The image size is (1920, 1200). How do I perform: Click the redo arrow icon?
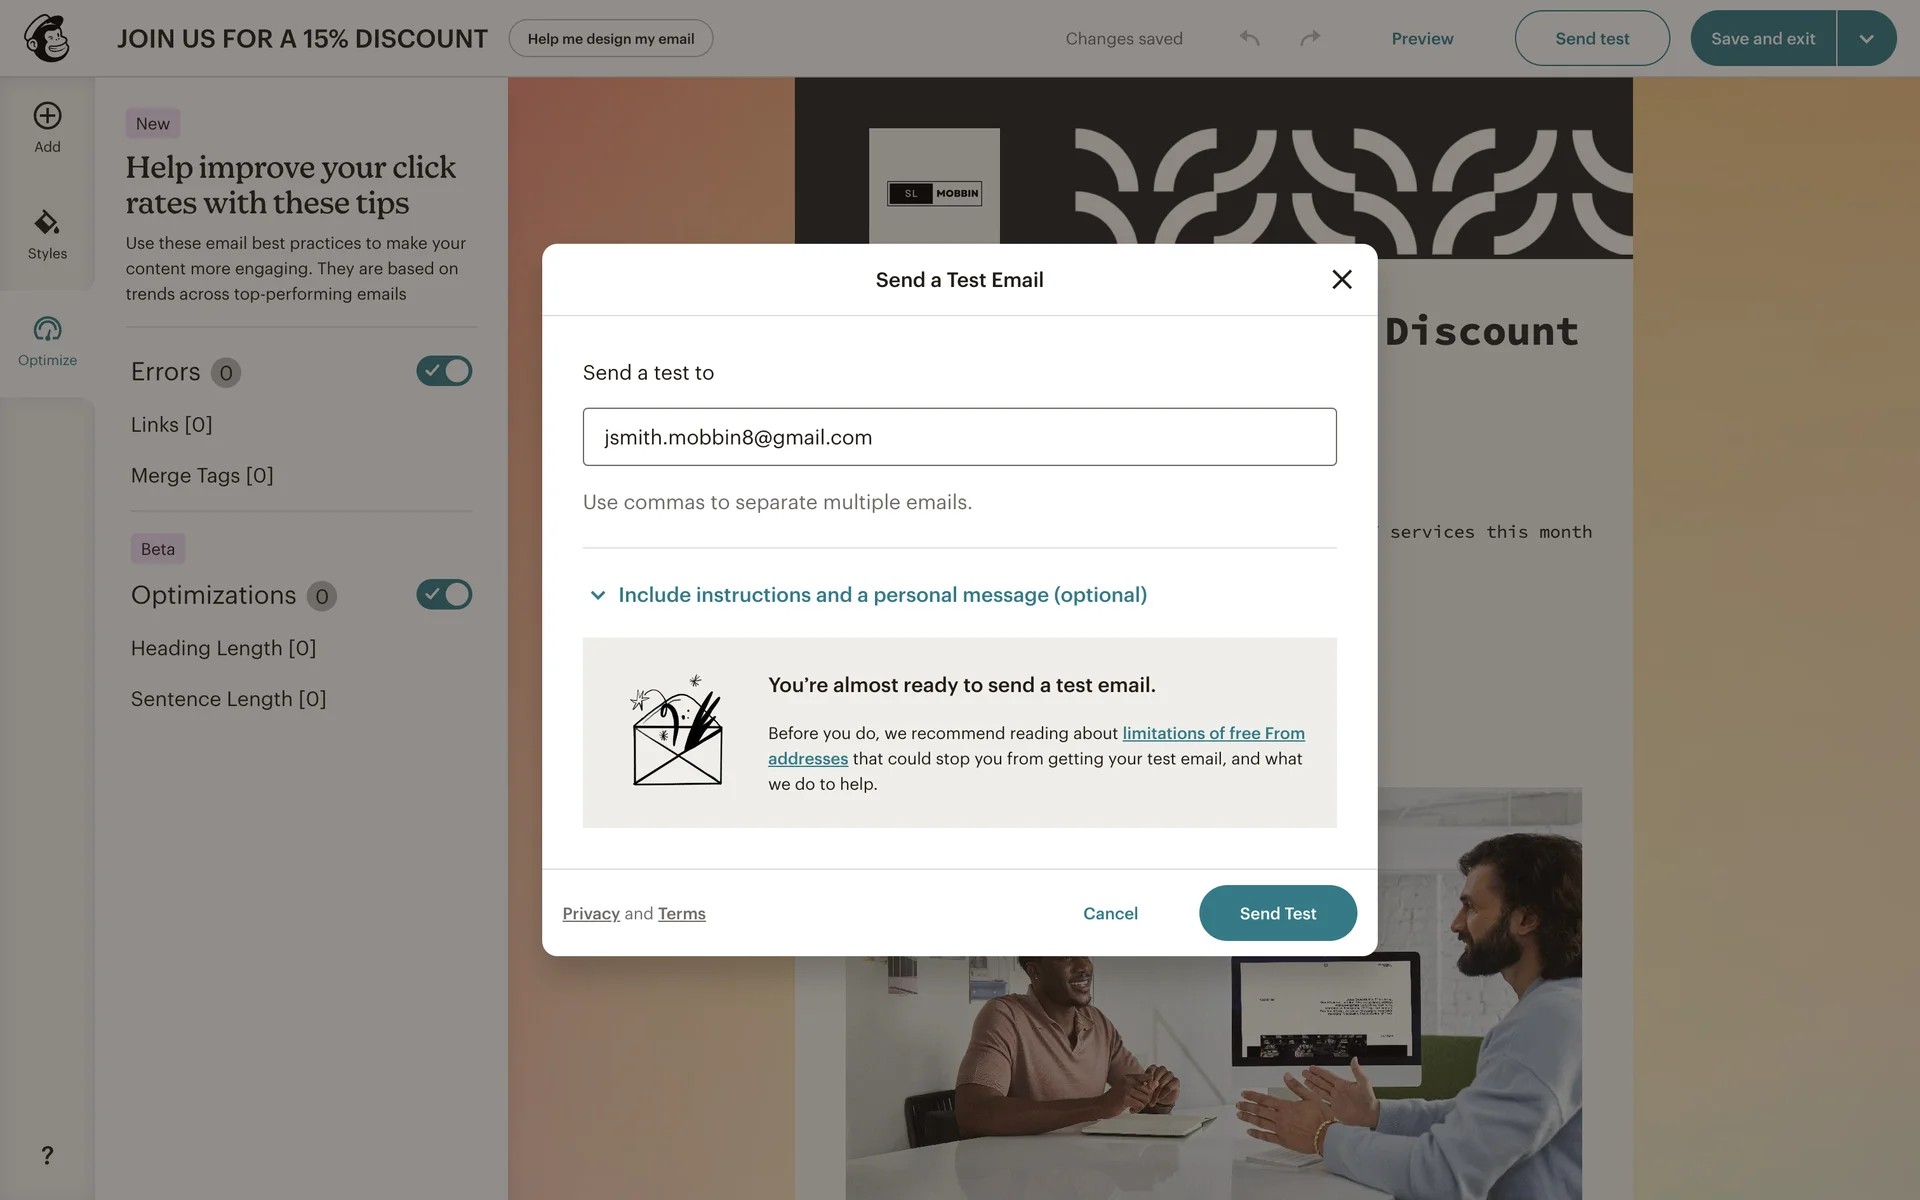click(x=1310, y=38)
